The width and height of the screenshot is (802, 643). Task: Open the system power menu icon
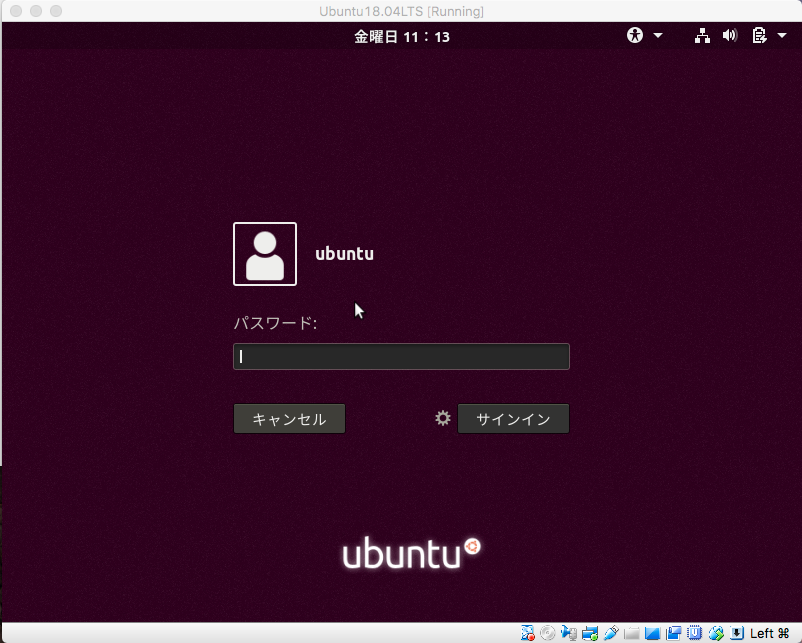pos(760,35)
